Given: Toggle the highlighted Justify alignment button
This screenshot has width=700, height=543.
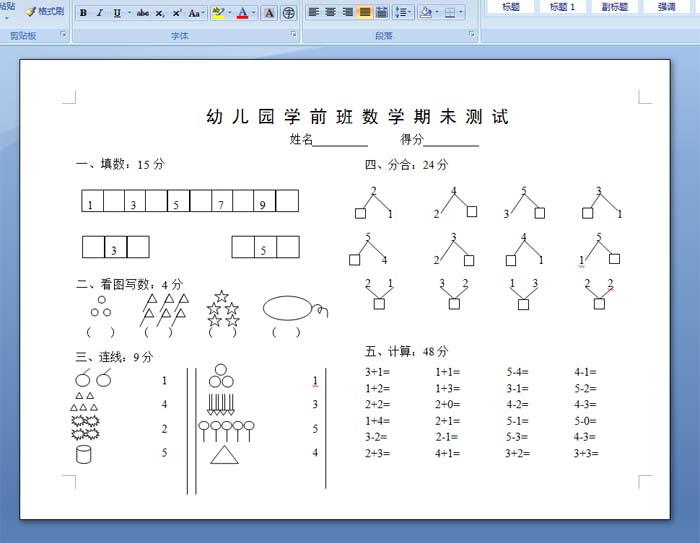Looking at the screenshot, I should point(365,13).
